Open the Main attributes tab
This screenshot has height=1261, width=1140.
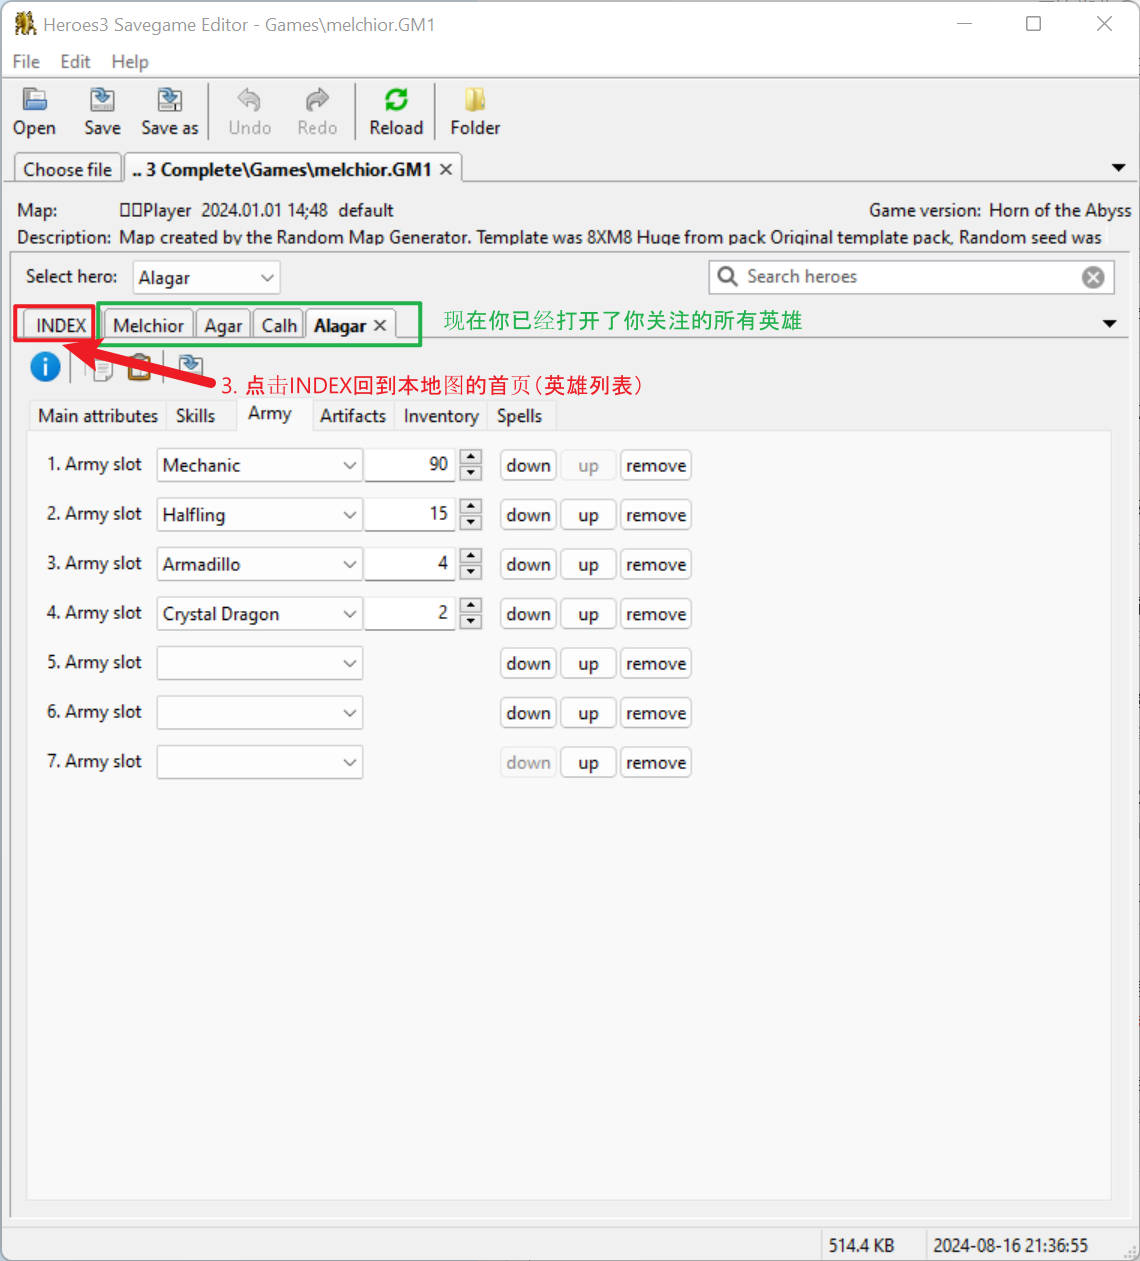98,415
